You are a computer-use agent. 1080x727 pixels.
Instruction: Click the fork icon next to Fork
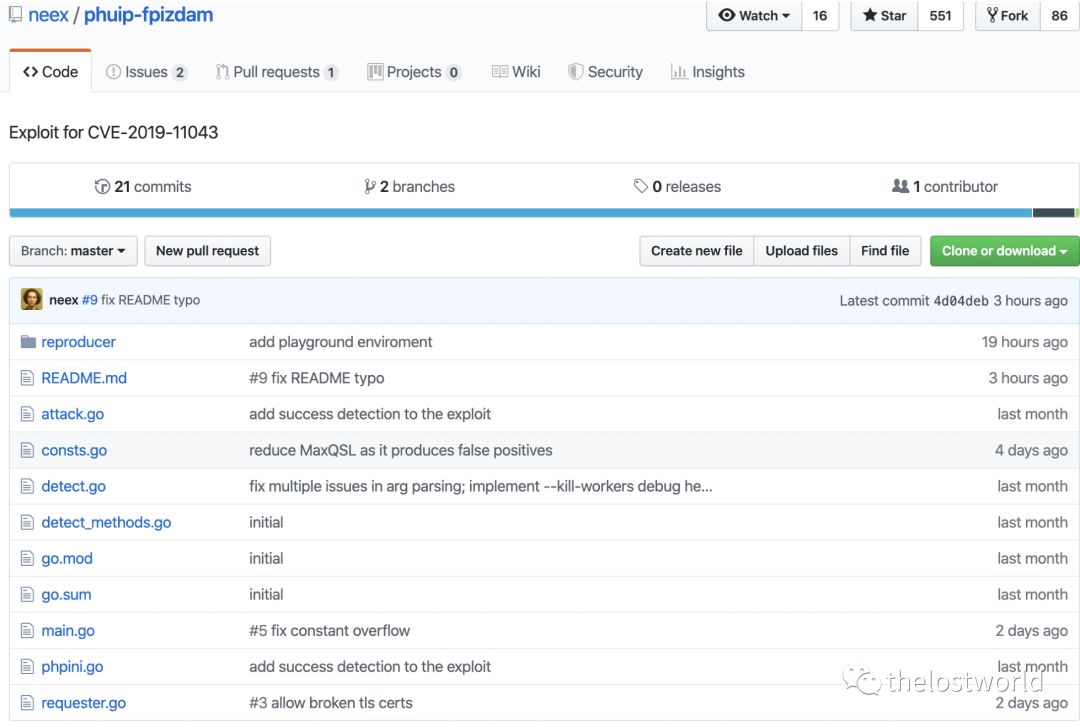pos(993,15)
